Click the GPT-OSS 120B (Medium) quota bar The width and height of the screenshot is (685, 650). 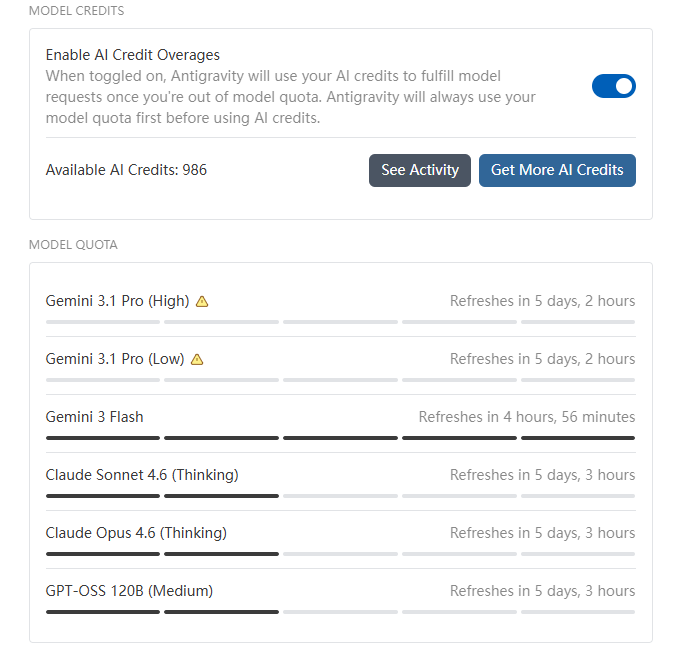340,612
